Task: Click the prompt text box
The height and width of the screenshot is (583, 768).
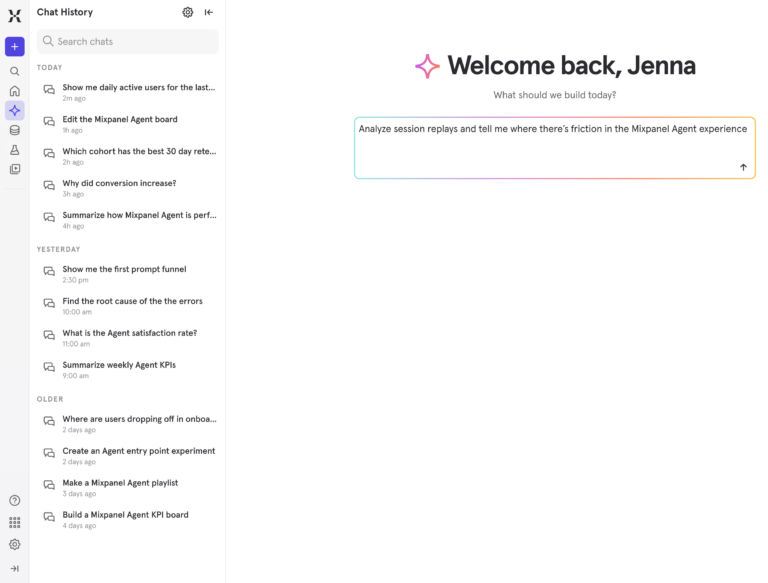Action: point(554,148)
